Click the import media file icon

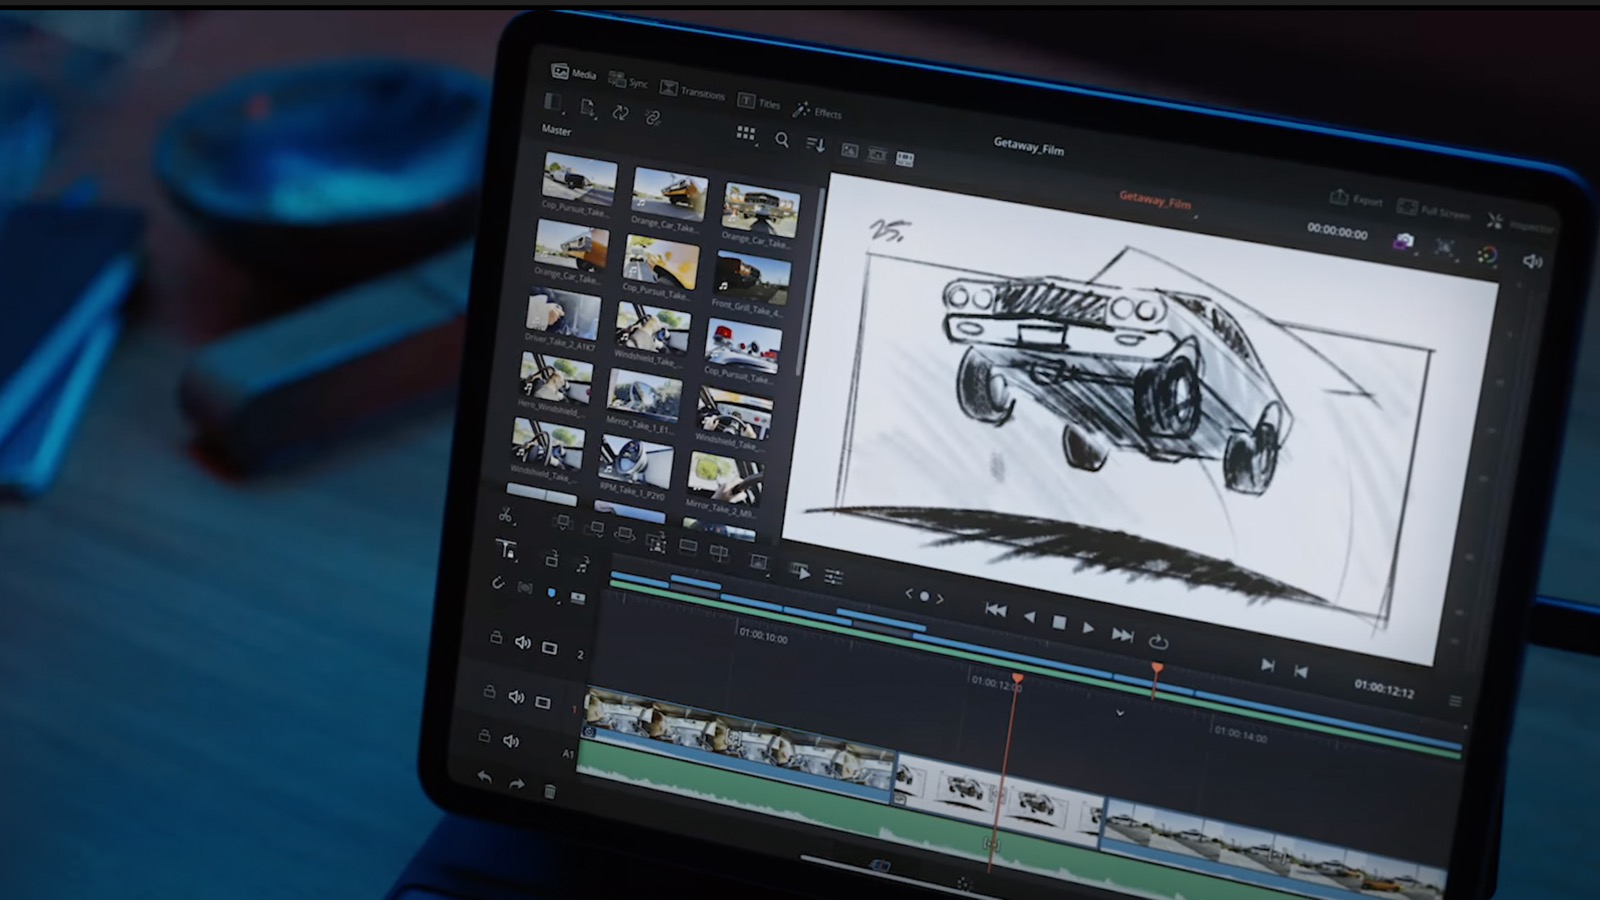(x=588, y=108)
